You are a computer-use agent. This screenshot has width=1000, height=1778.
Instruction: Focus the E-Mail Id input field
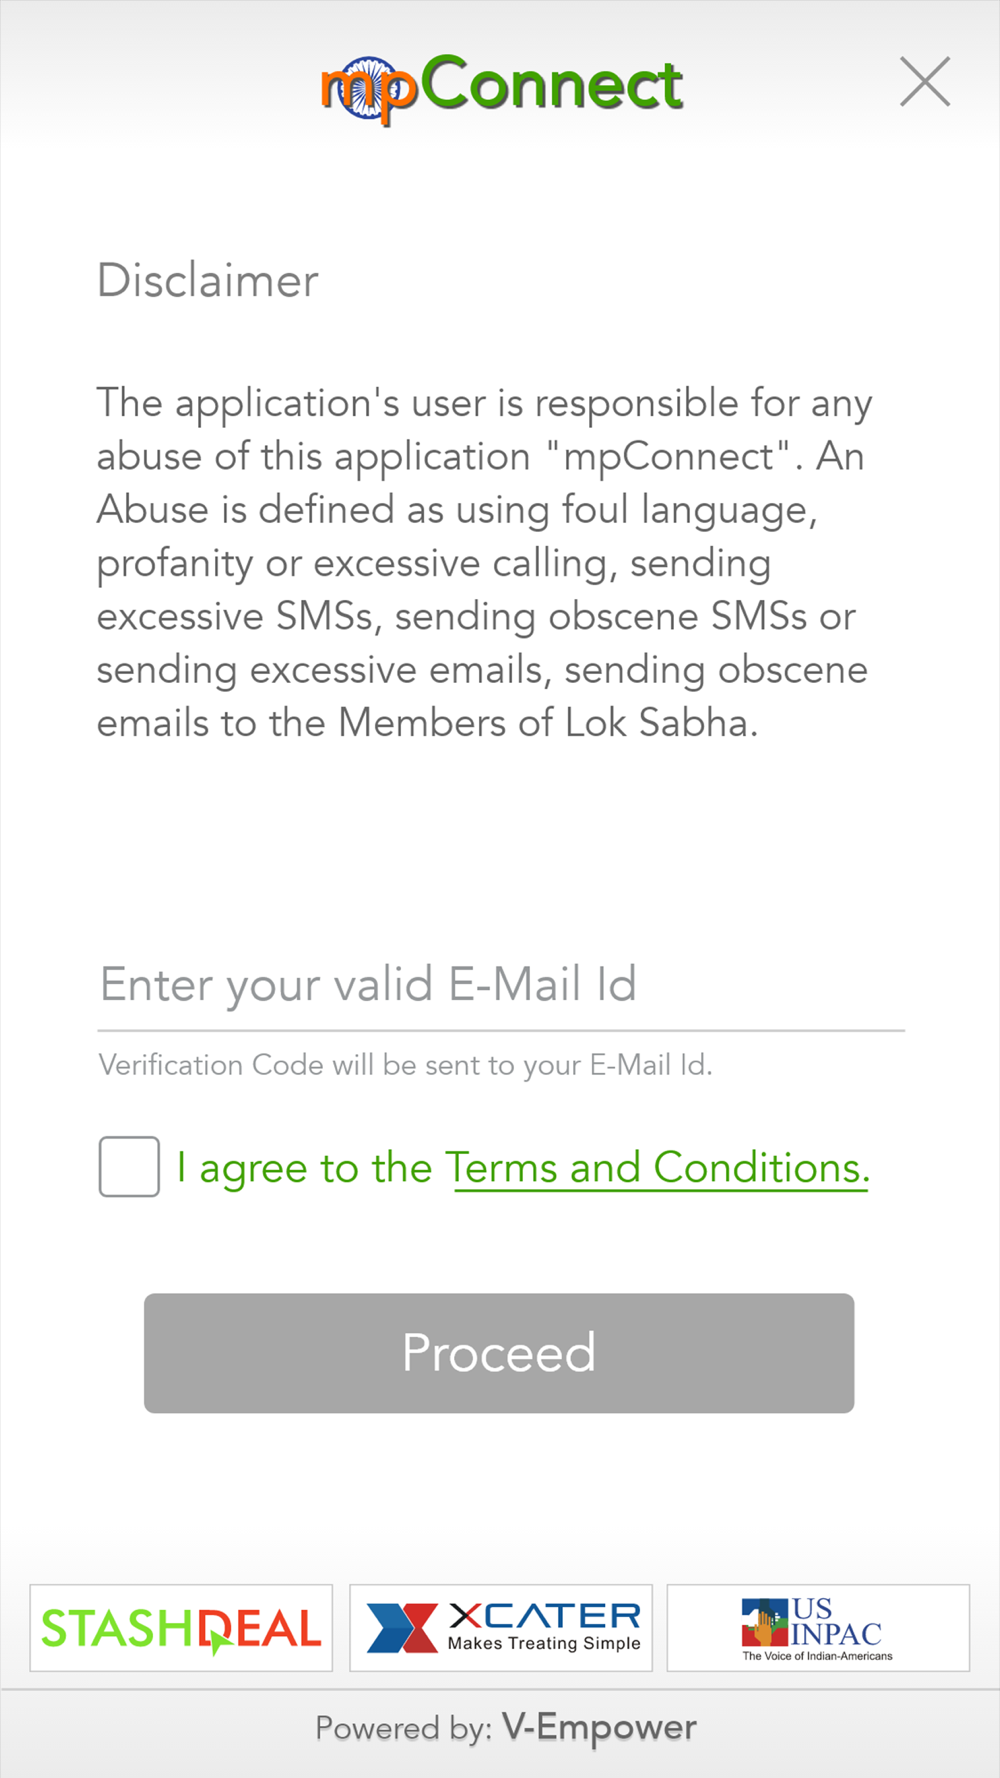pos(501,985)
